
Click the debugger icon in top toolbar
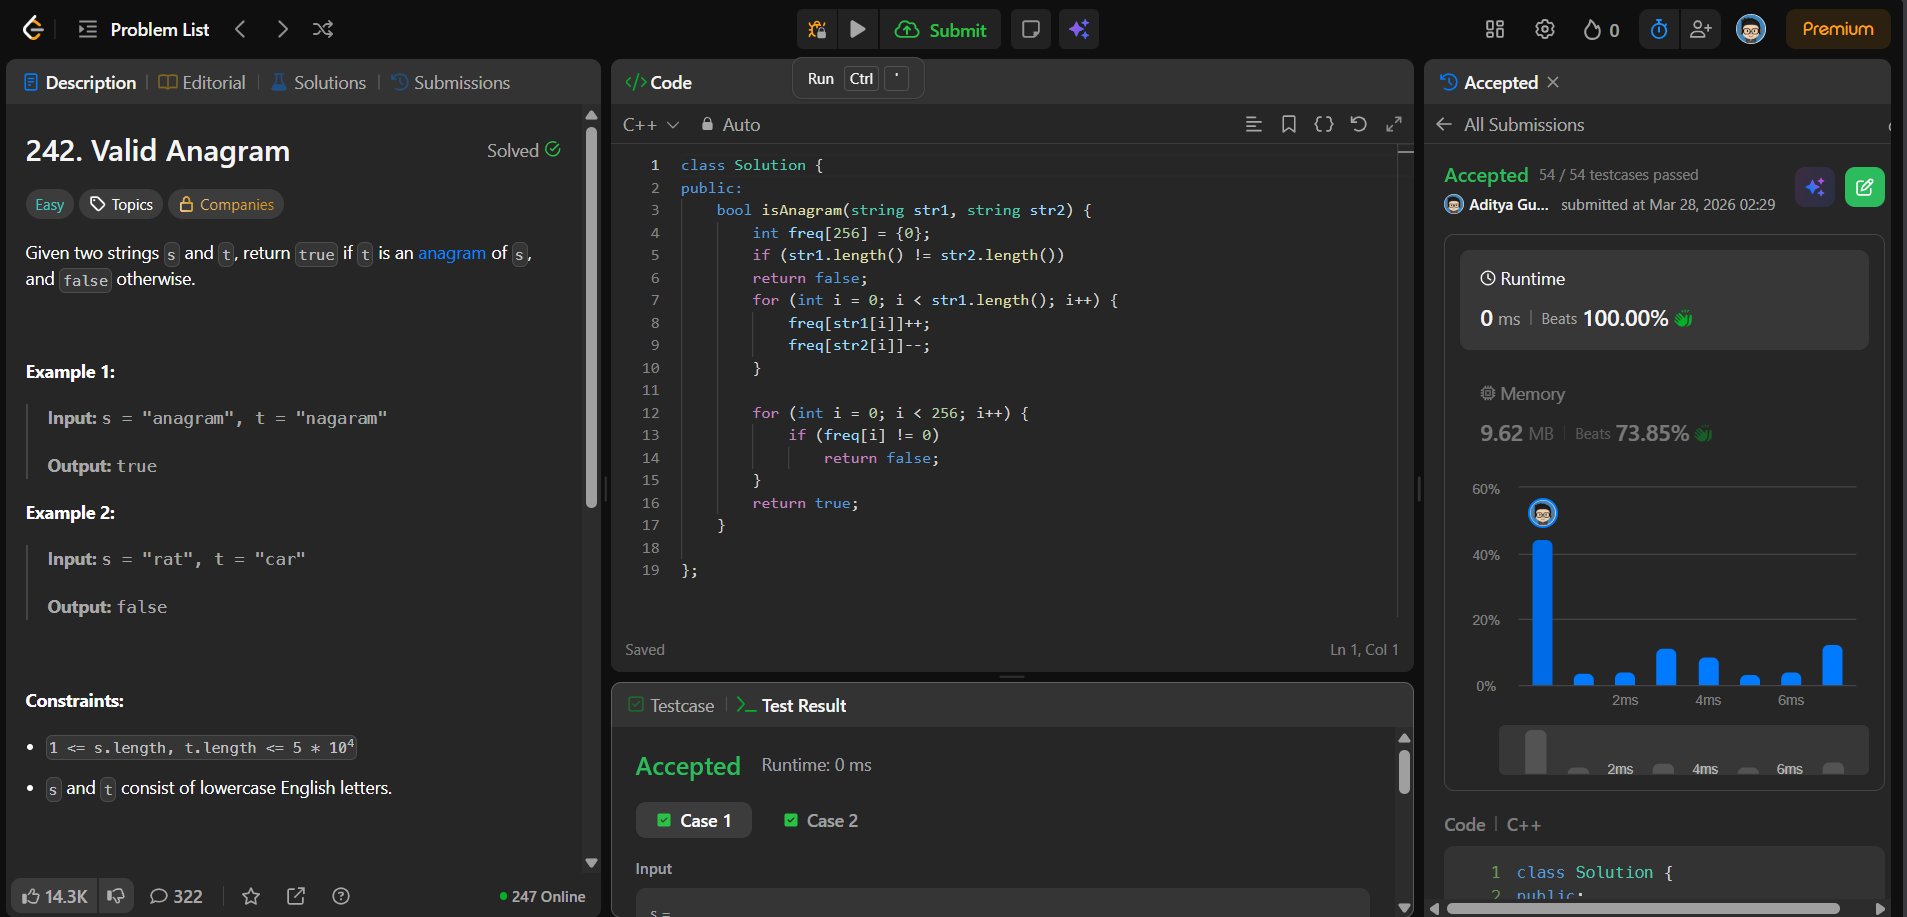[817, 30]
